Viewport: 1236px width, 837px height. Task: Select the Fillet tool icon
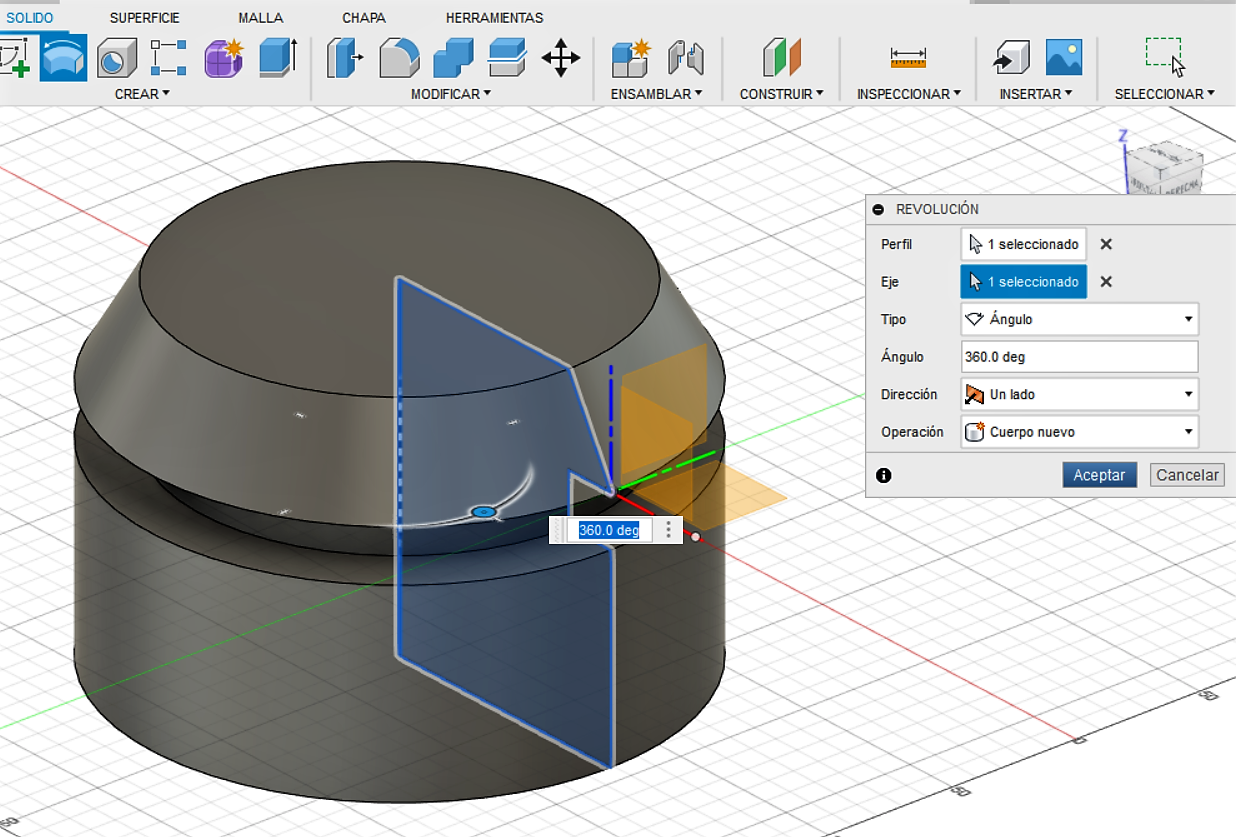400,58
